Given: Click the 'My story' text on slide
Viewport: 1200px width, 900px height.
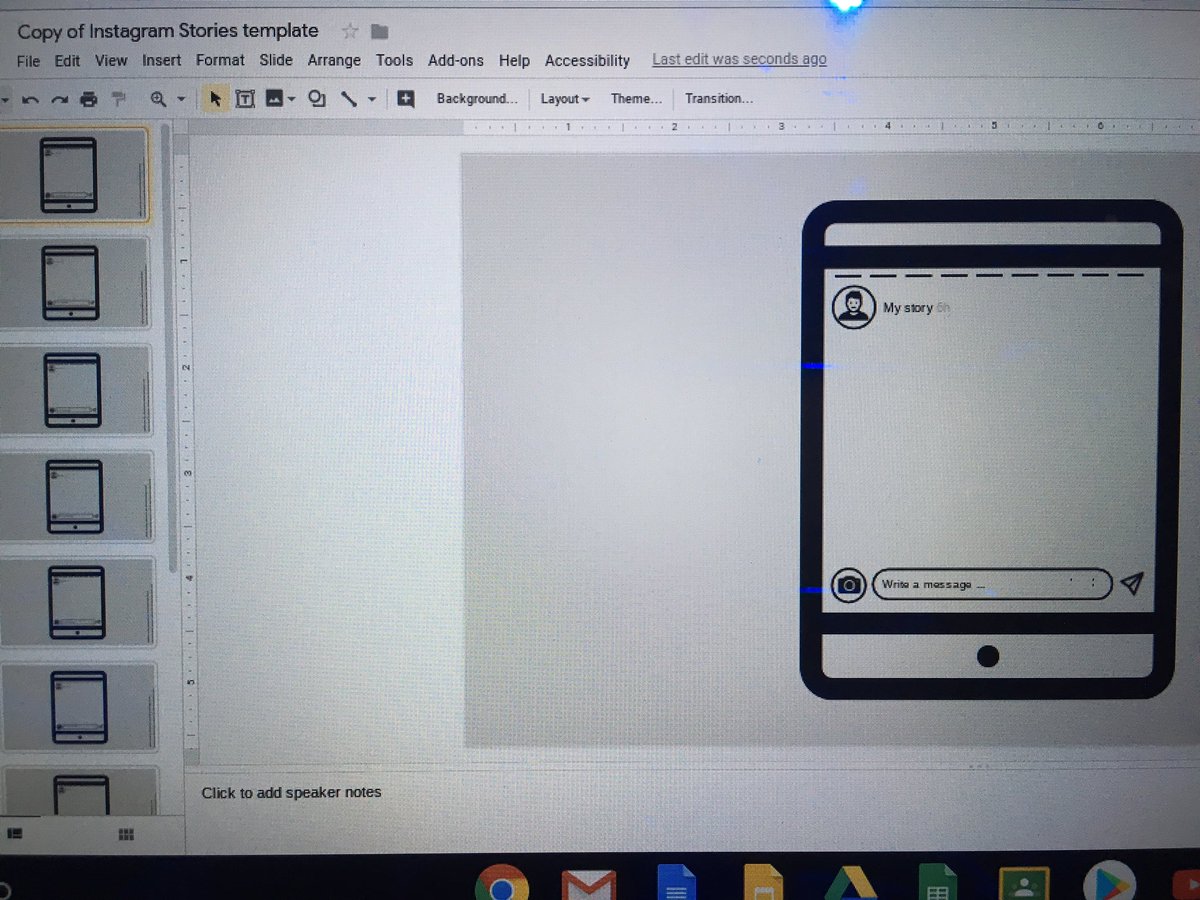Looking at the screenshot, I should coord(908,308).
